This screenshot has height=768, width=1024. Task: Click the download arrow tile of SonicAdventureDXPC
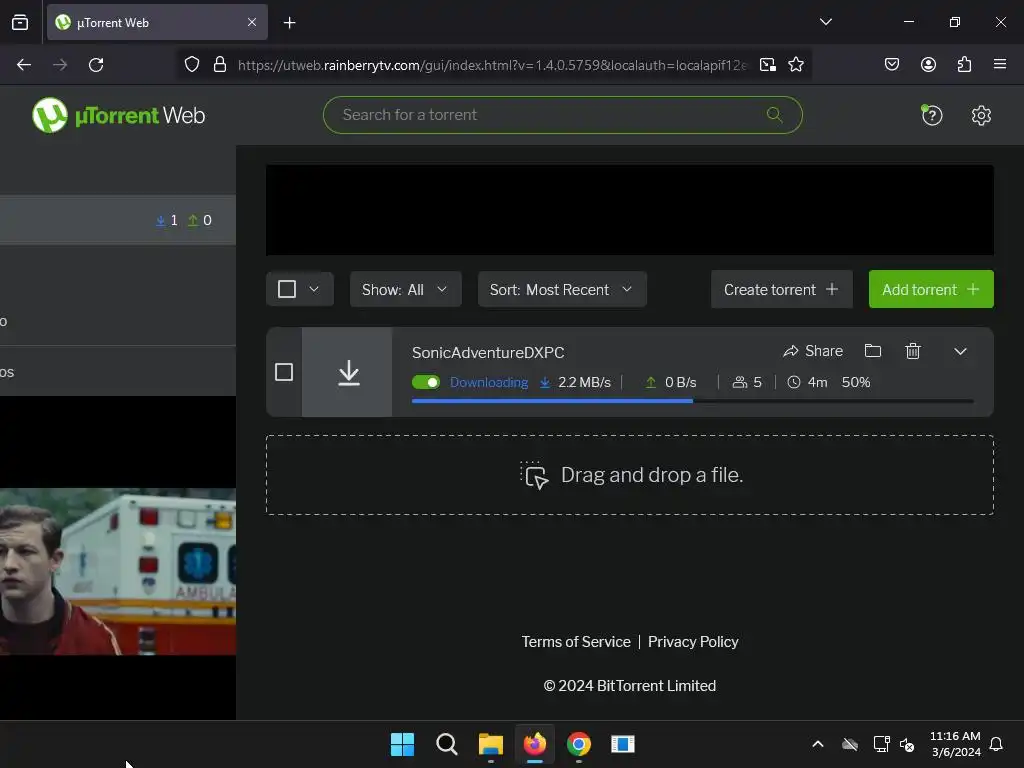[347, 372]
